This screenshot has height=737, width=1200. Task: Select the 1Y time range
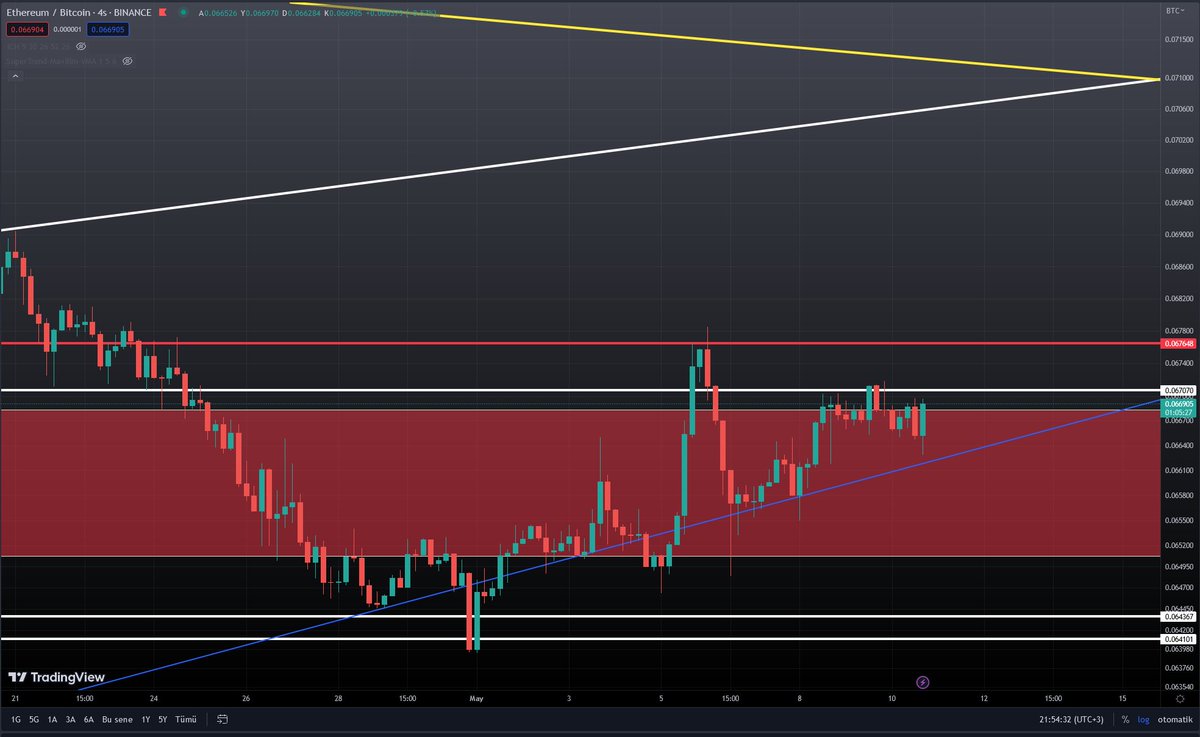coord(146,719)
